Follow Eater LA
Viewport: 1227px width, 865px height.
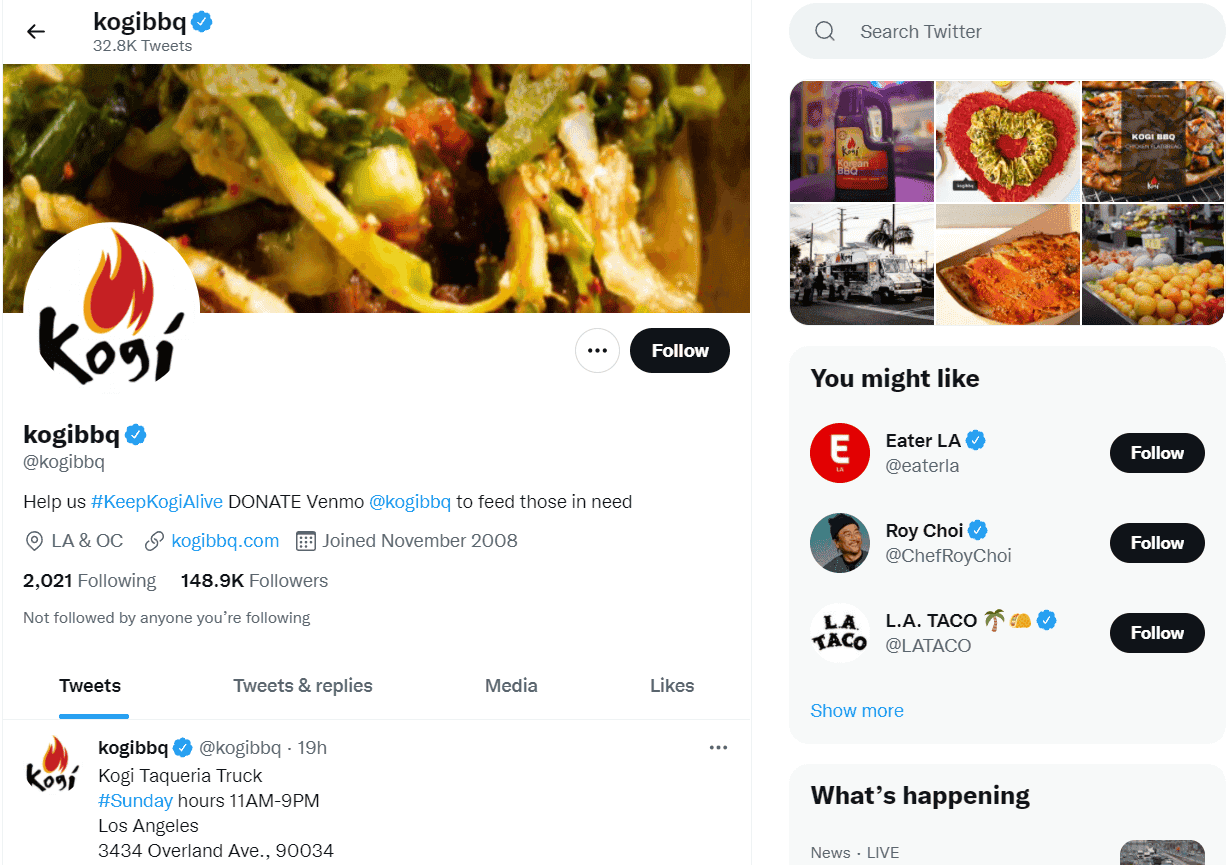point(1157,453)
